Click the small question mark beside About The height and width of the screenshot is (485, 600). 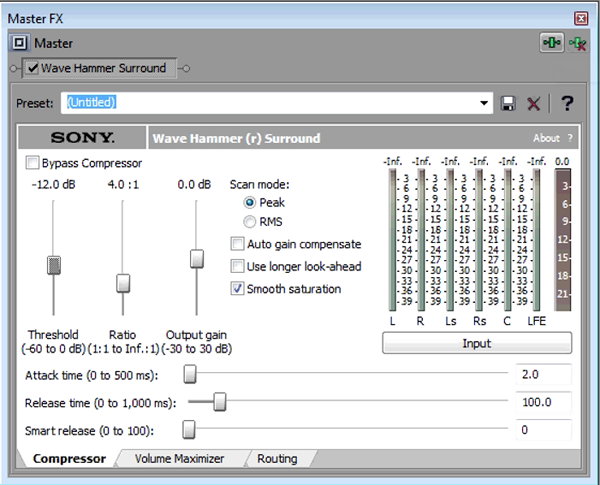click(570, 138)
